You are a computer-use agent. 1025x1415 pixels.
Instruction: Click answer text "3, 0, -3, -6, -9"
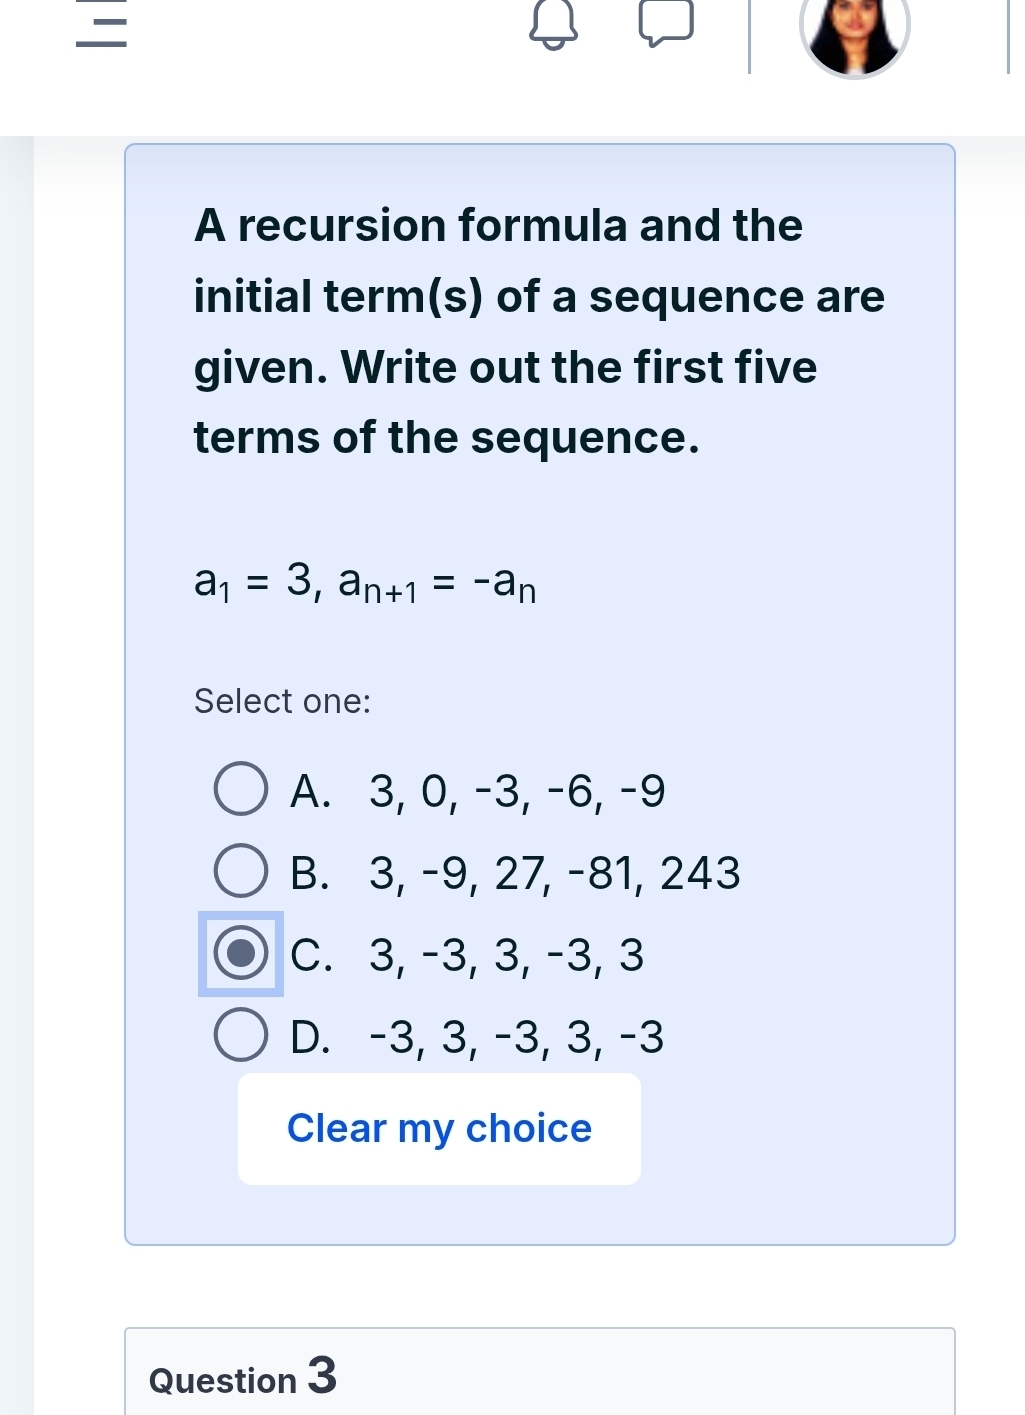pos(517,791)
